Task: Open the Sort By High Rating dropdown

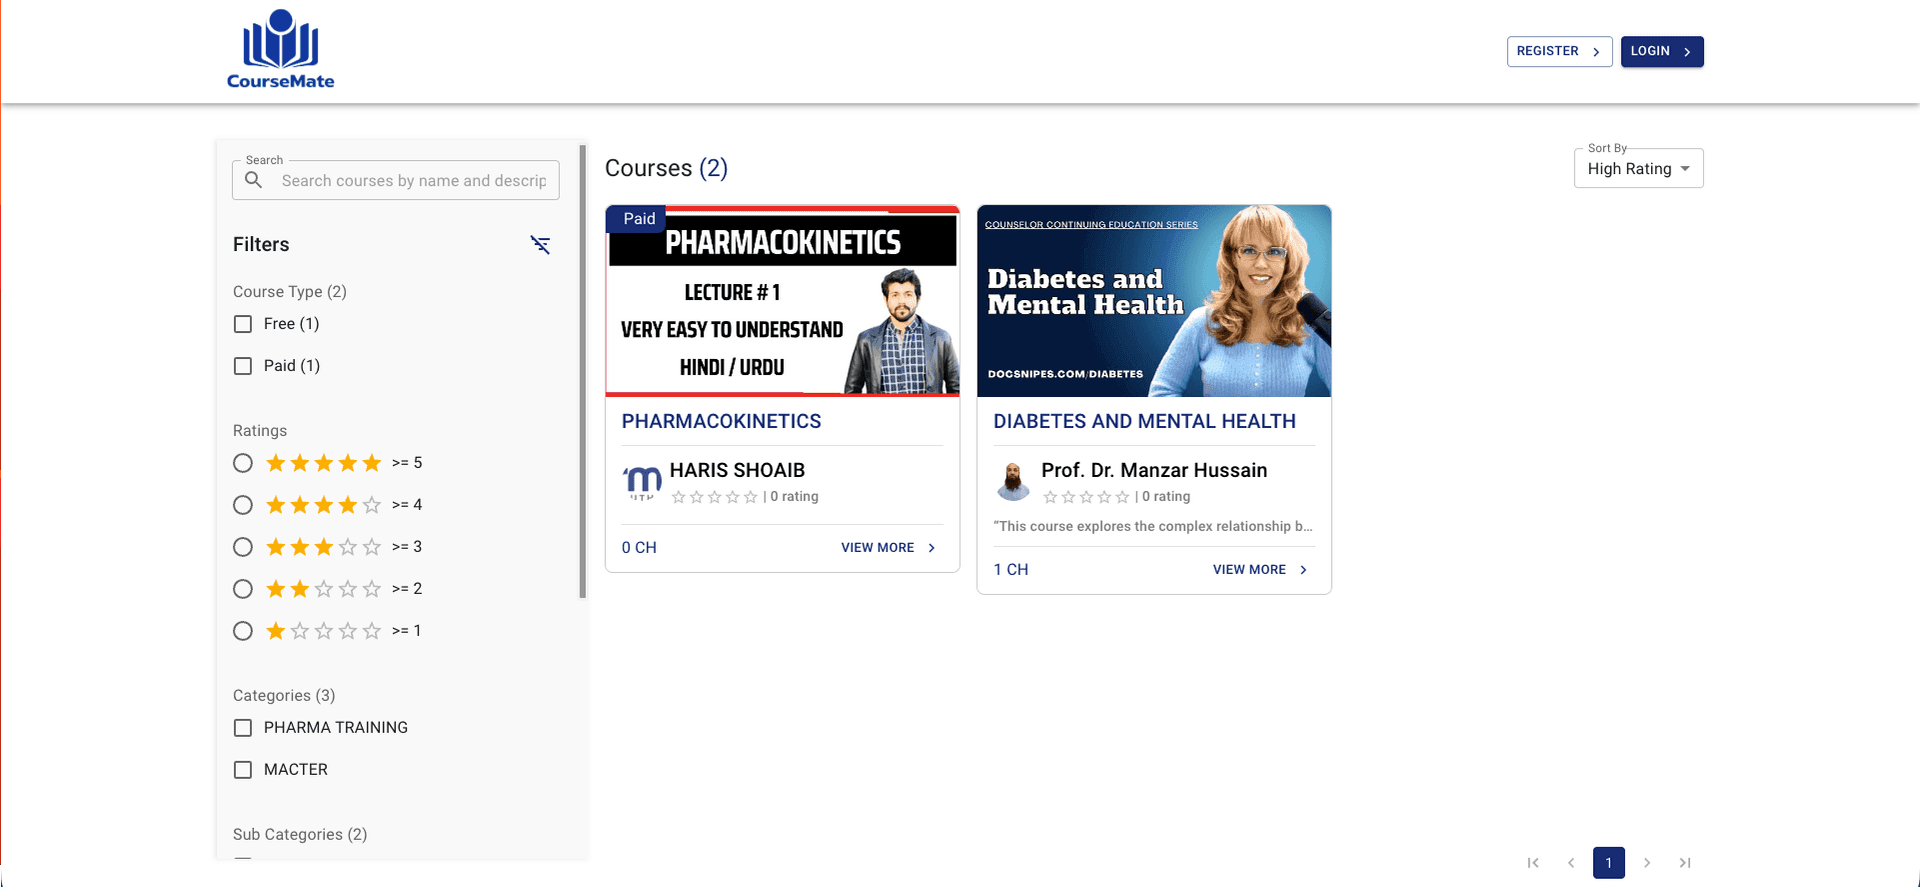Action: click(x=1638, y=168)
